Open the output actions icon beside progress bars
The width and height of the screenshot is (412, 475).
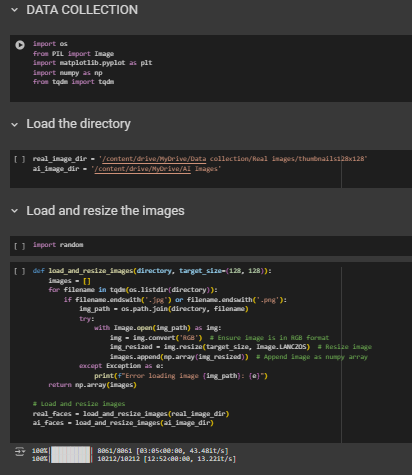(20, 452)
